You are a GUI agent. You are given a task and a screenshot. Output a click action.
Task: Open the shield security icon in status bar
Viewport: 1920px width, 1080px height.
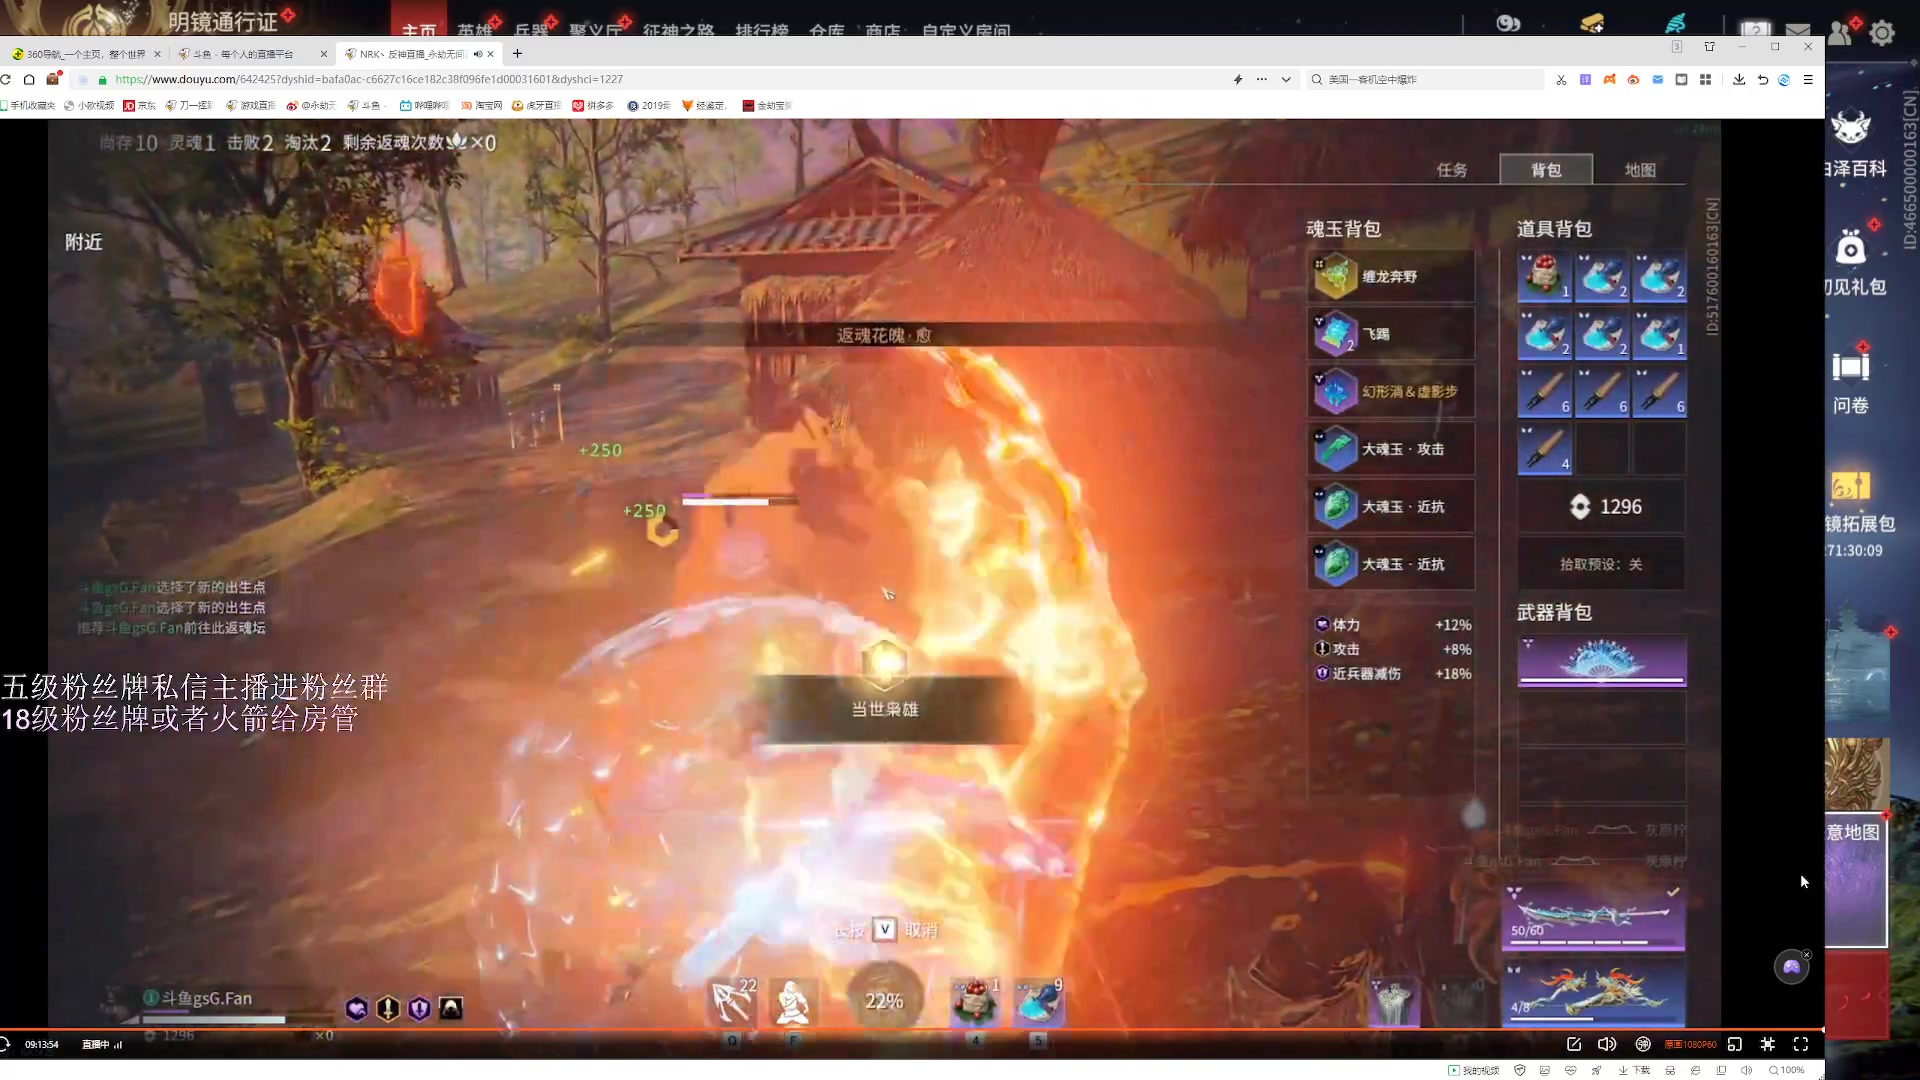click(x=1520, y=1070)
